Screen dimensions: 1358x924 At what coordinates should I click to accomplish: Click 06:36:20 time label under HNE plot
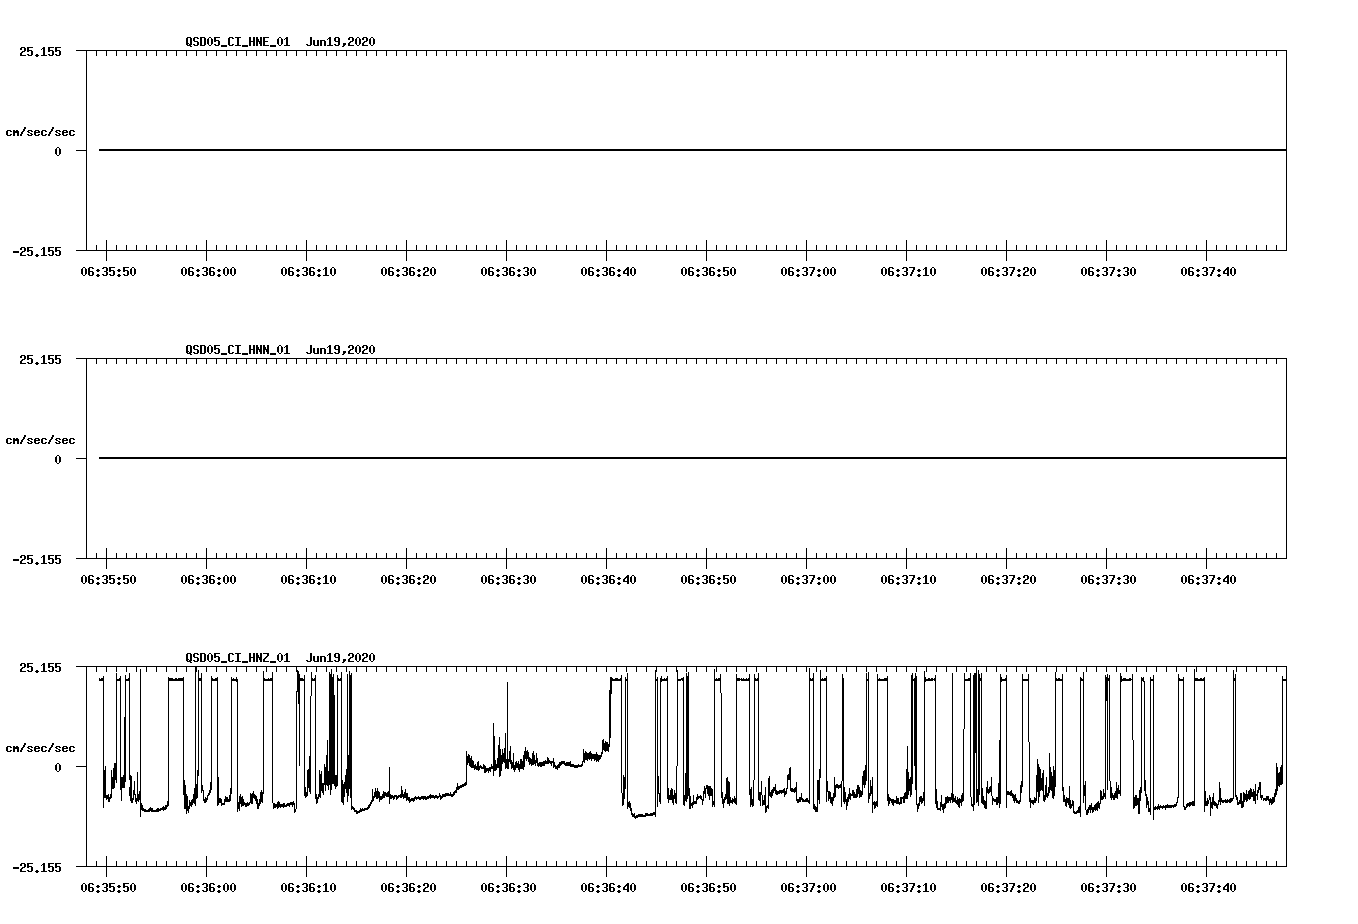coord(408,272)
